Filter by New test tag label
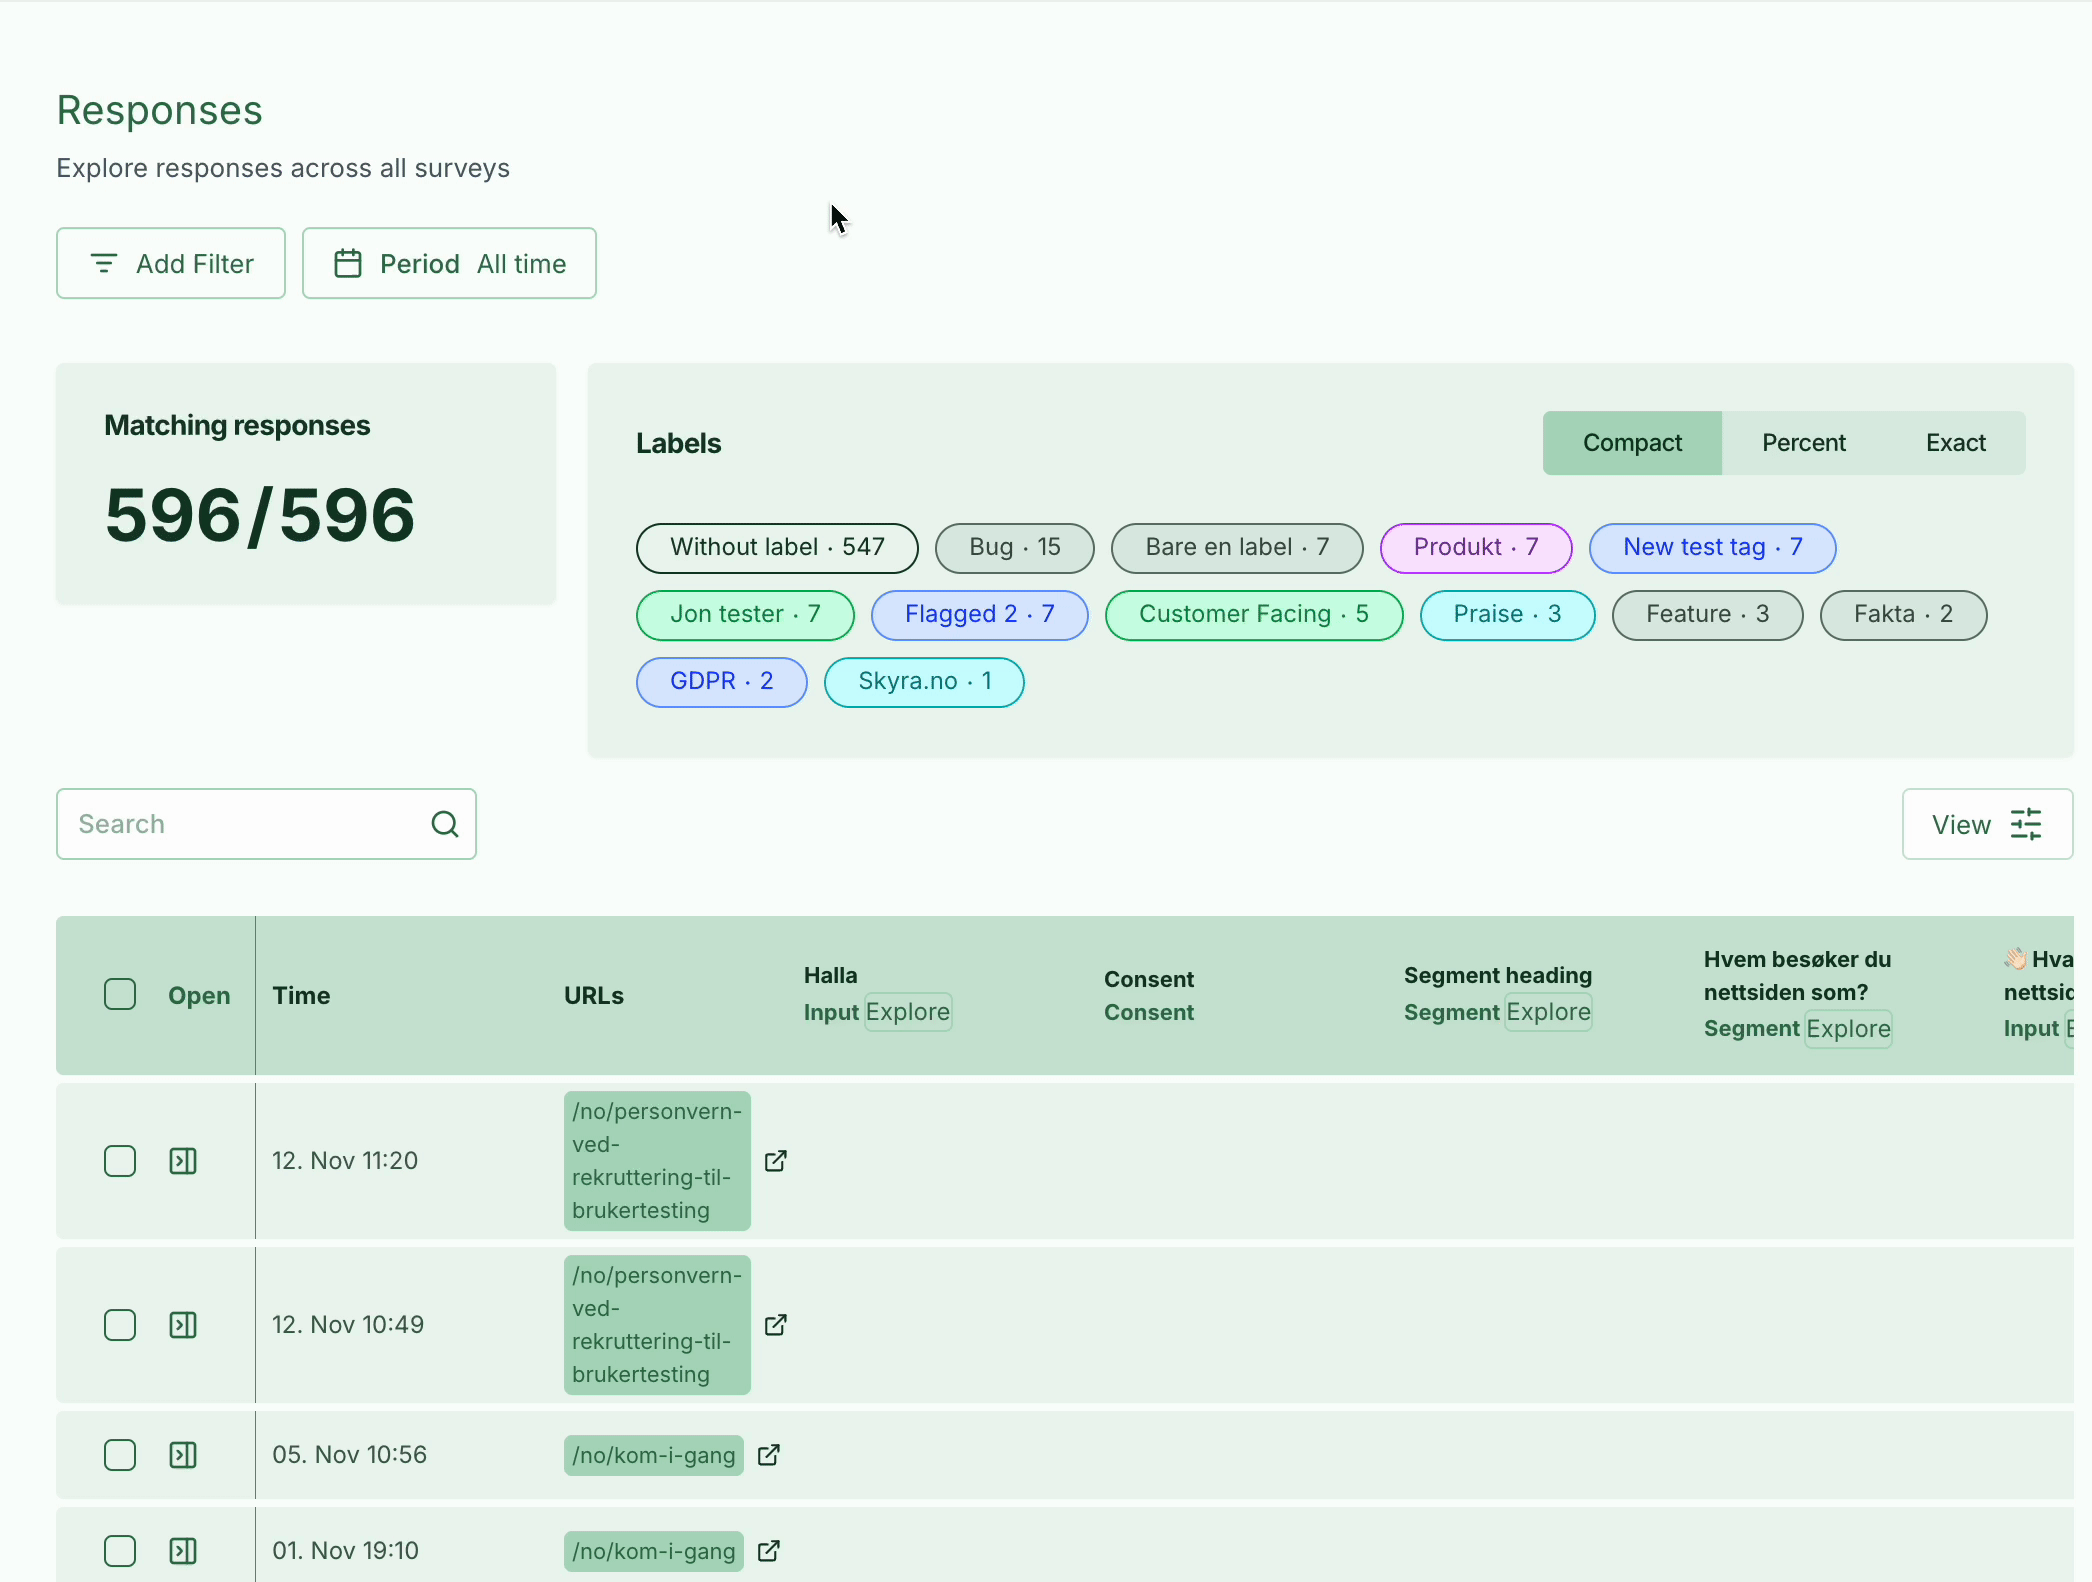The width and height of the screenshot is (2092, 1582). [x=1713, y=548]
